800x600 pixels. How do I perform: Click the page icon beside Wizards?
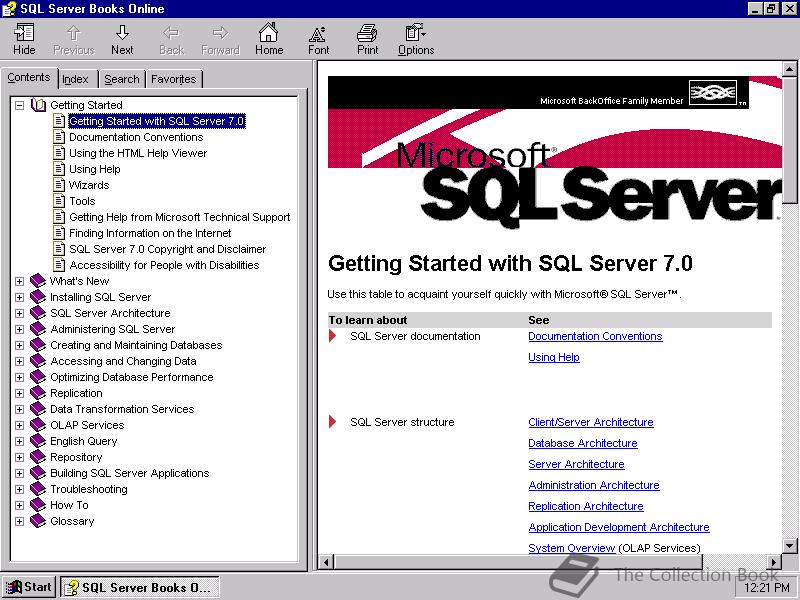click(x=59, y=185)
